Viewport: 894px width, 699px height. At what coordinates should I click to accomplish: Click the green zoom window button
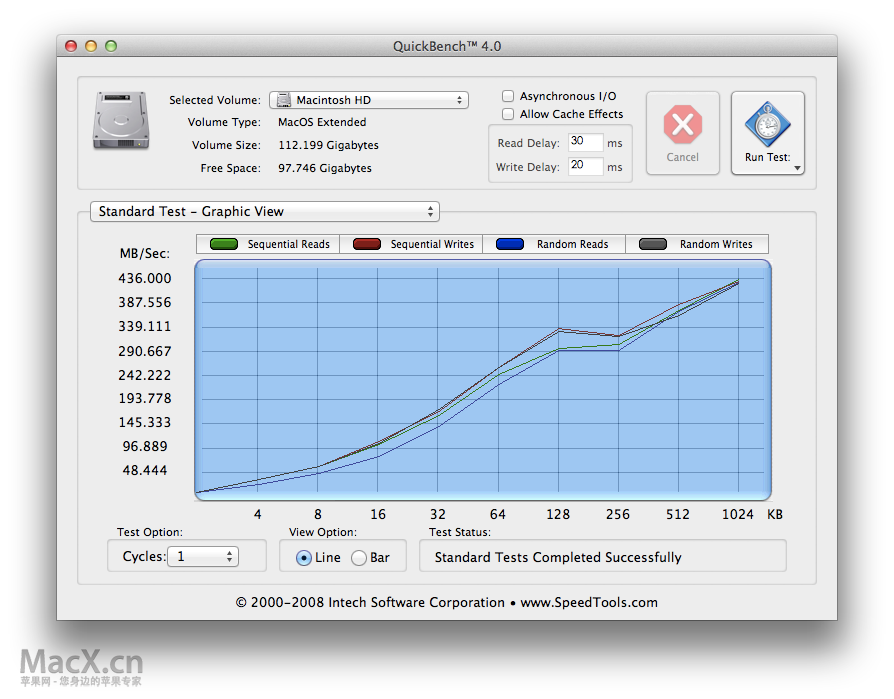[x=111, y=46]
